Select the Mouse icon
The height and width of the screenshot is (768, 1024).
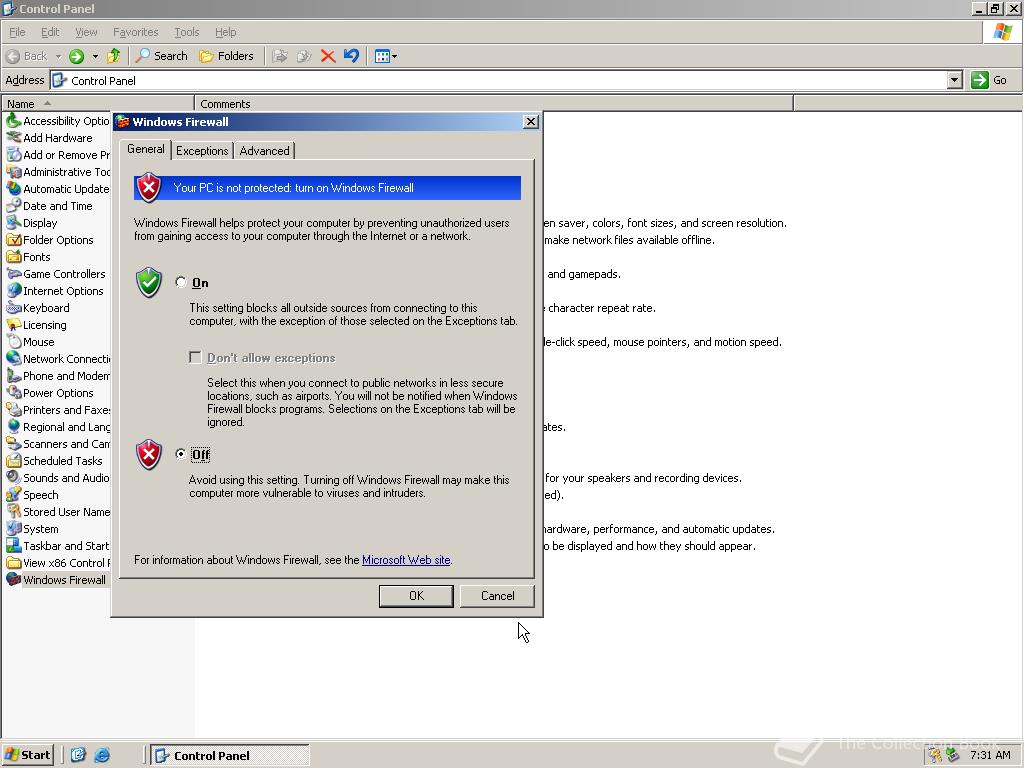click(13, 342)
